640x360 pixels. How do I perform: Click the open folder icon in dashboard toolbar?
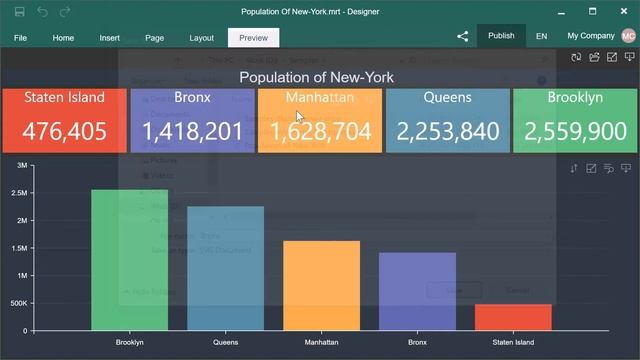click(594, 57)
